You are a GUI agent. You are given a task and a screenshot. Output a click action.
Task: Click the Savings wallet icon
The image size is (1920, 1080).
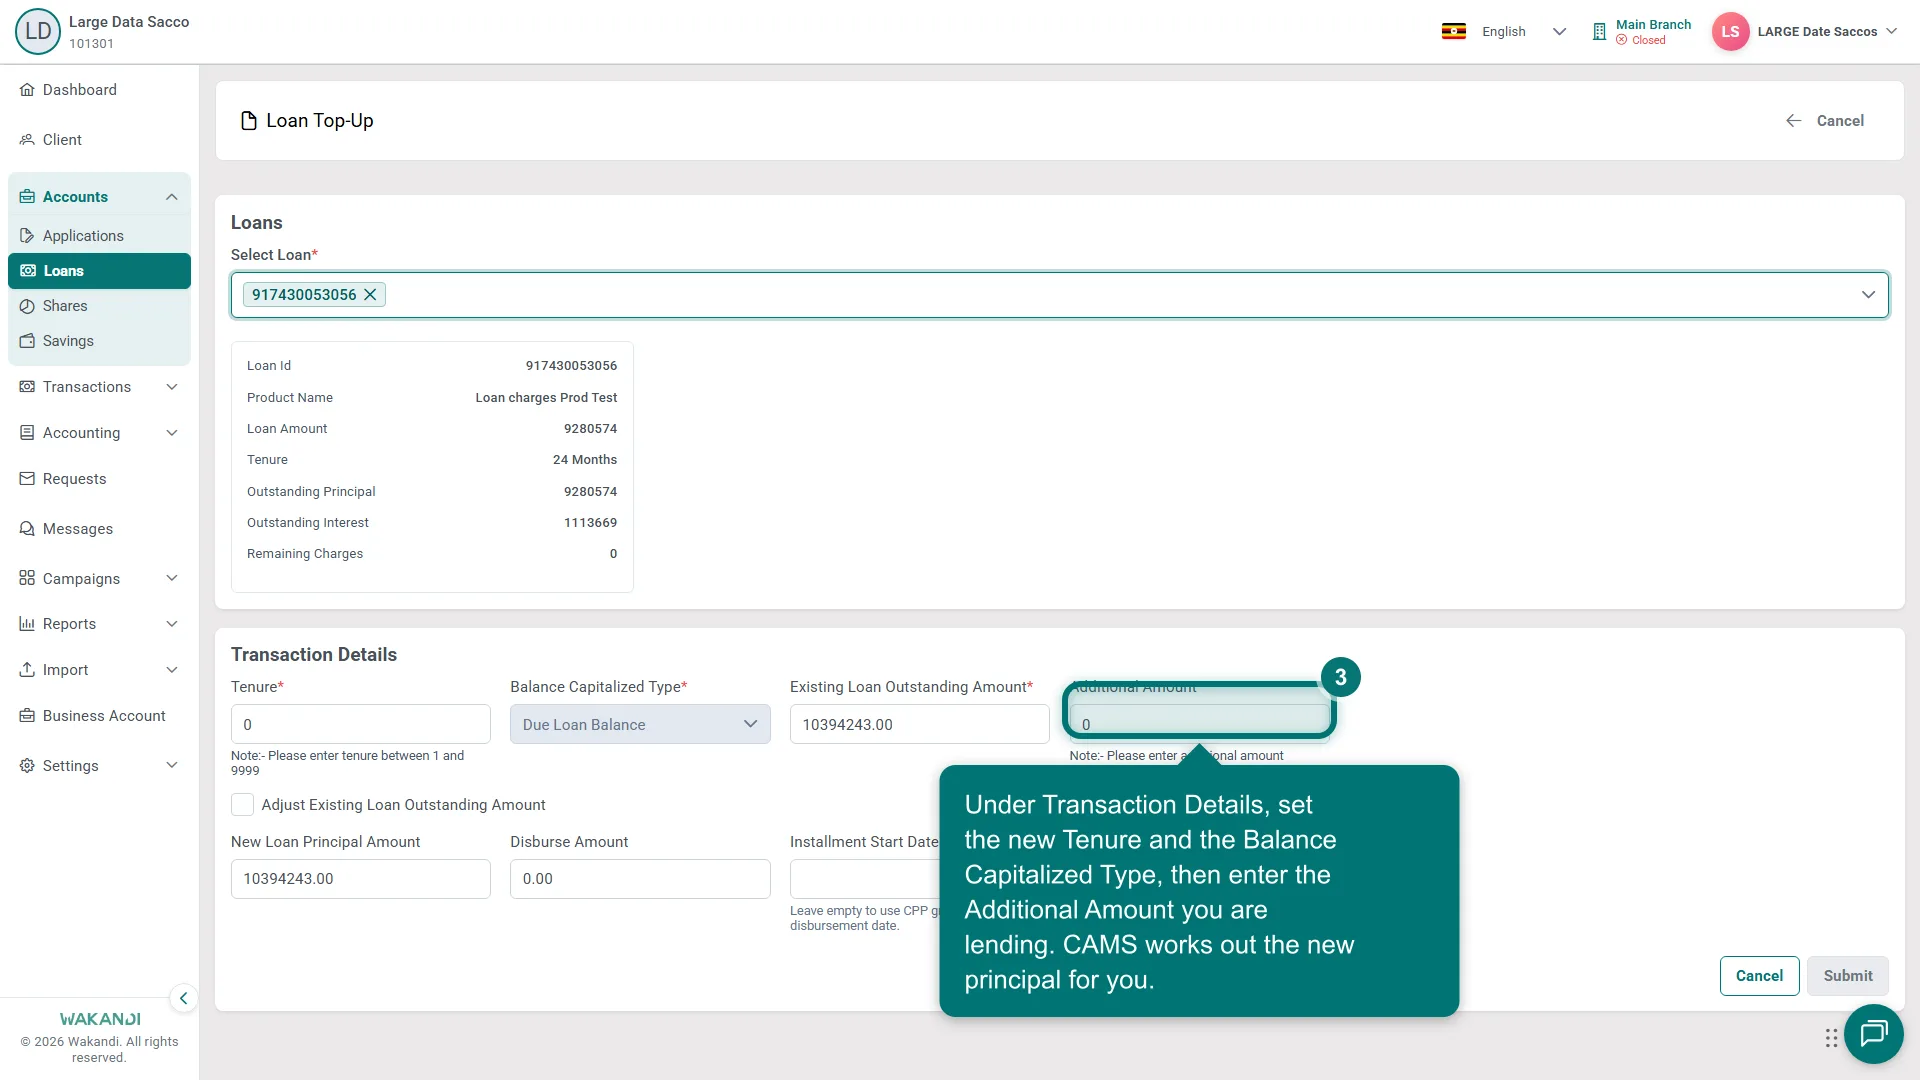(27, 341)
